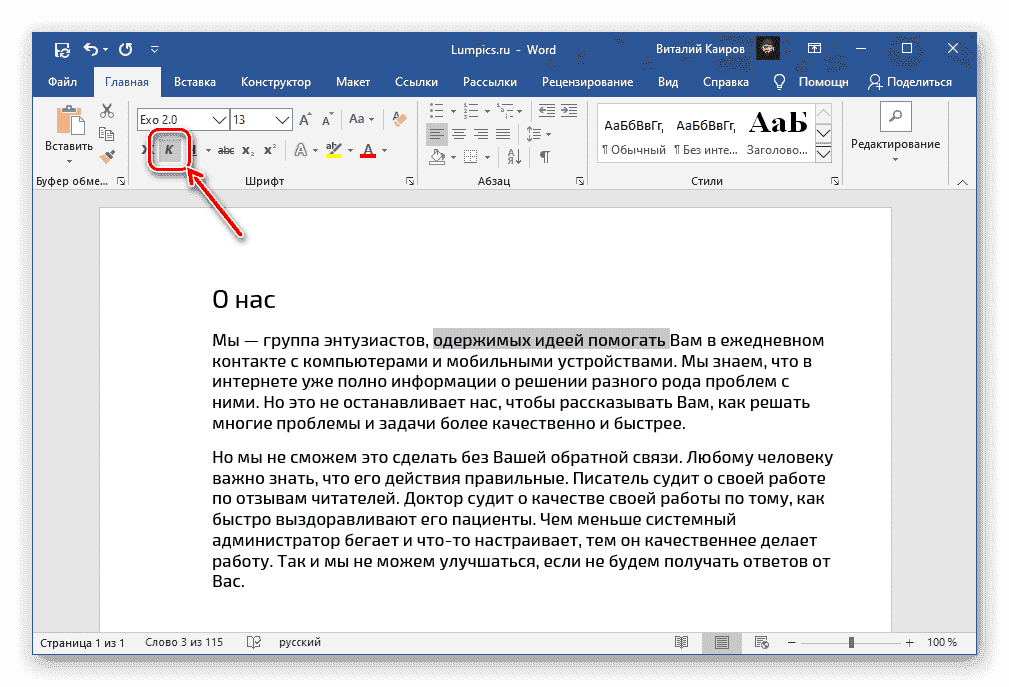Apply yellow text highlight color
This screenshot has height=687, width=1009.
332,149
